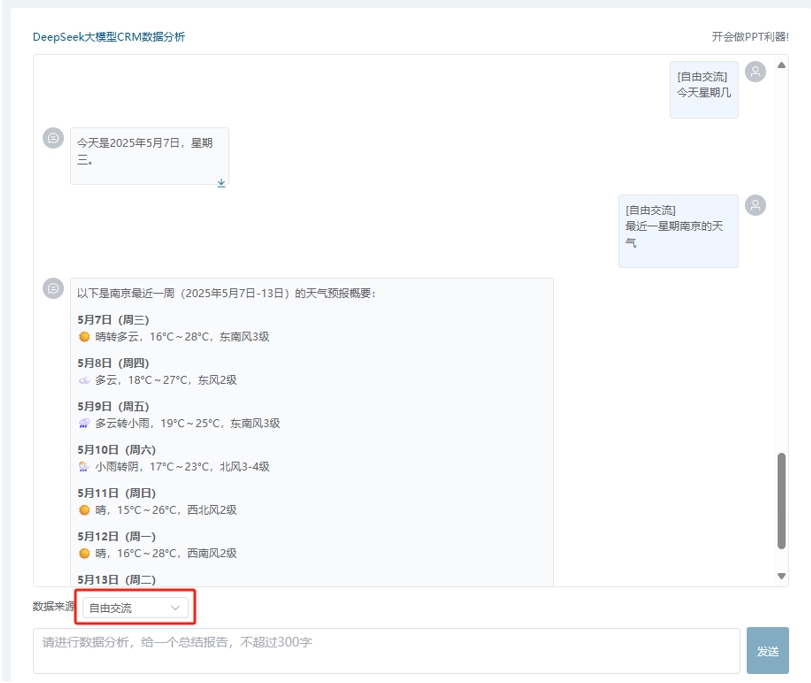811x683 pixels.
Task: Click the 今天星期几 user message bubble
Action: coord(704,89)
